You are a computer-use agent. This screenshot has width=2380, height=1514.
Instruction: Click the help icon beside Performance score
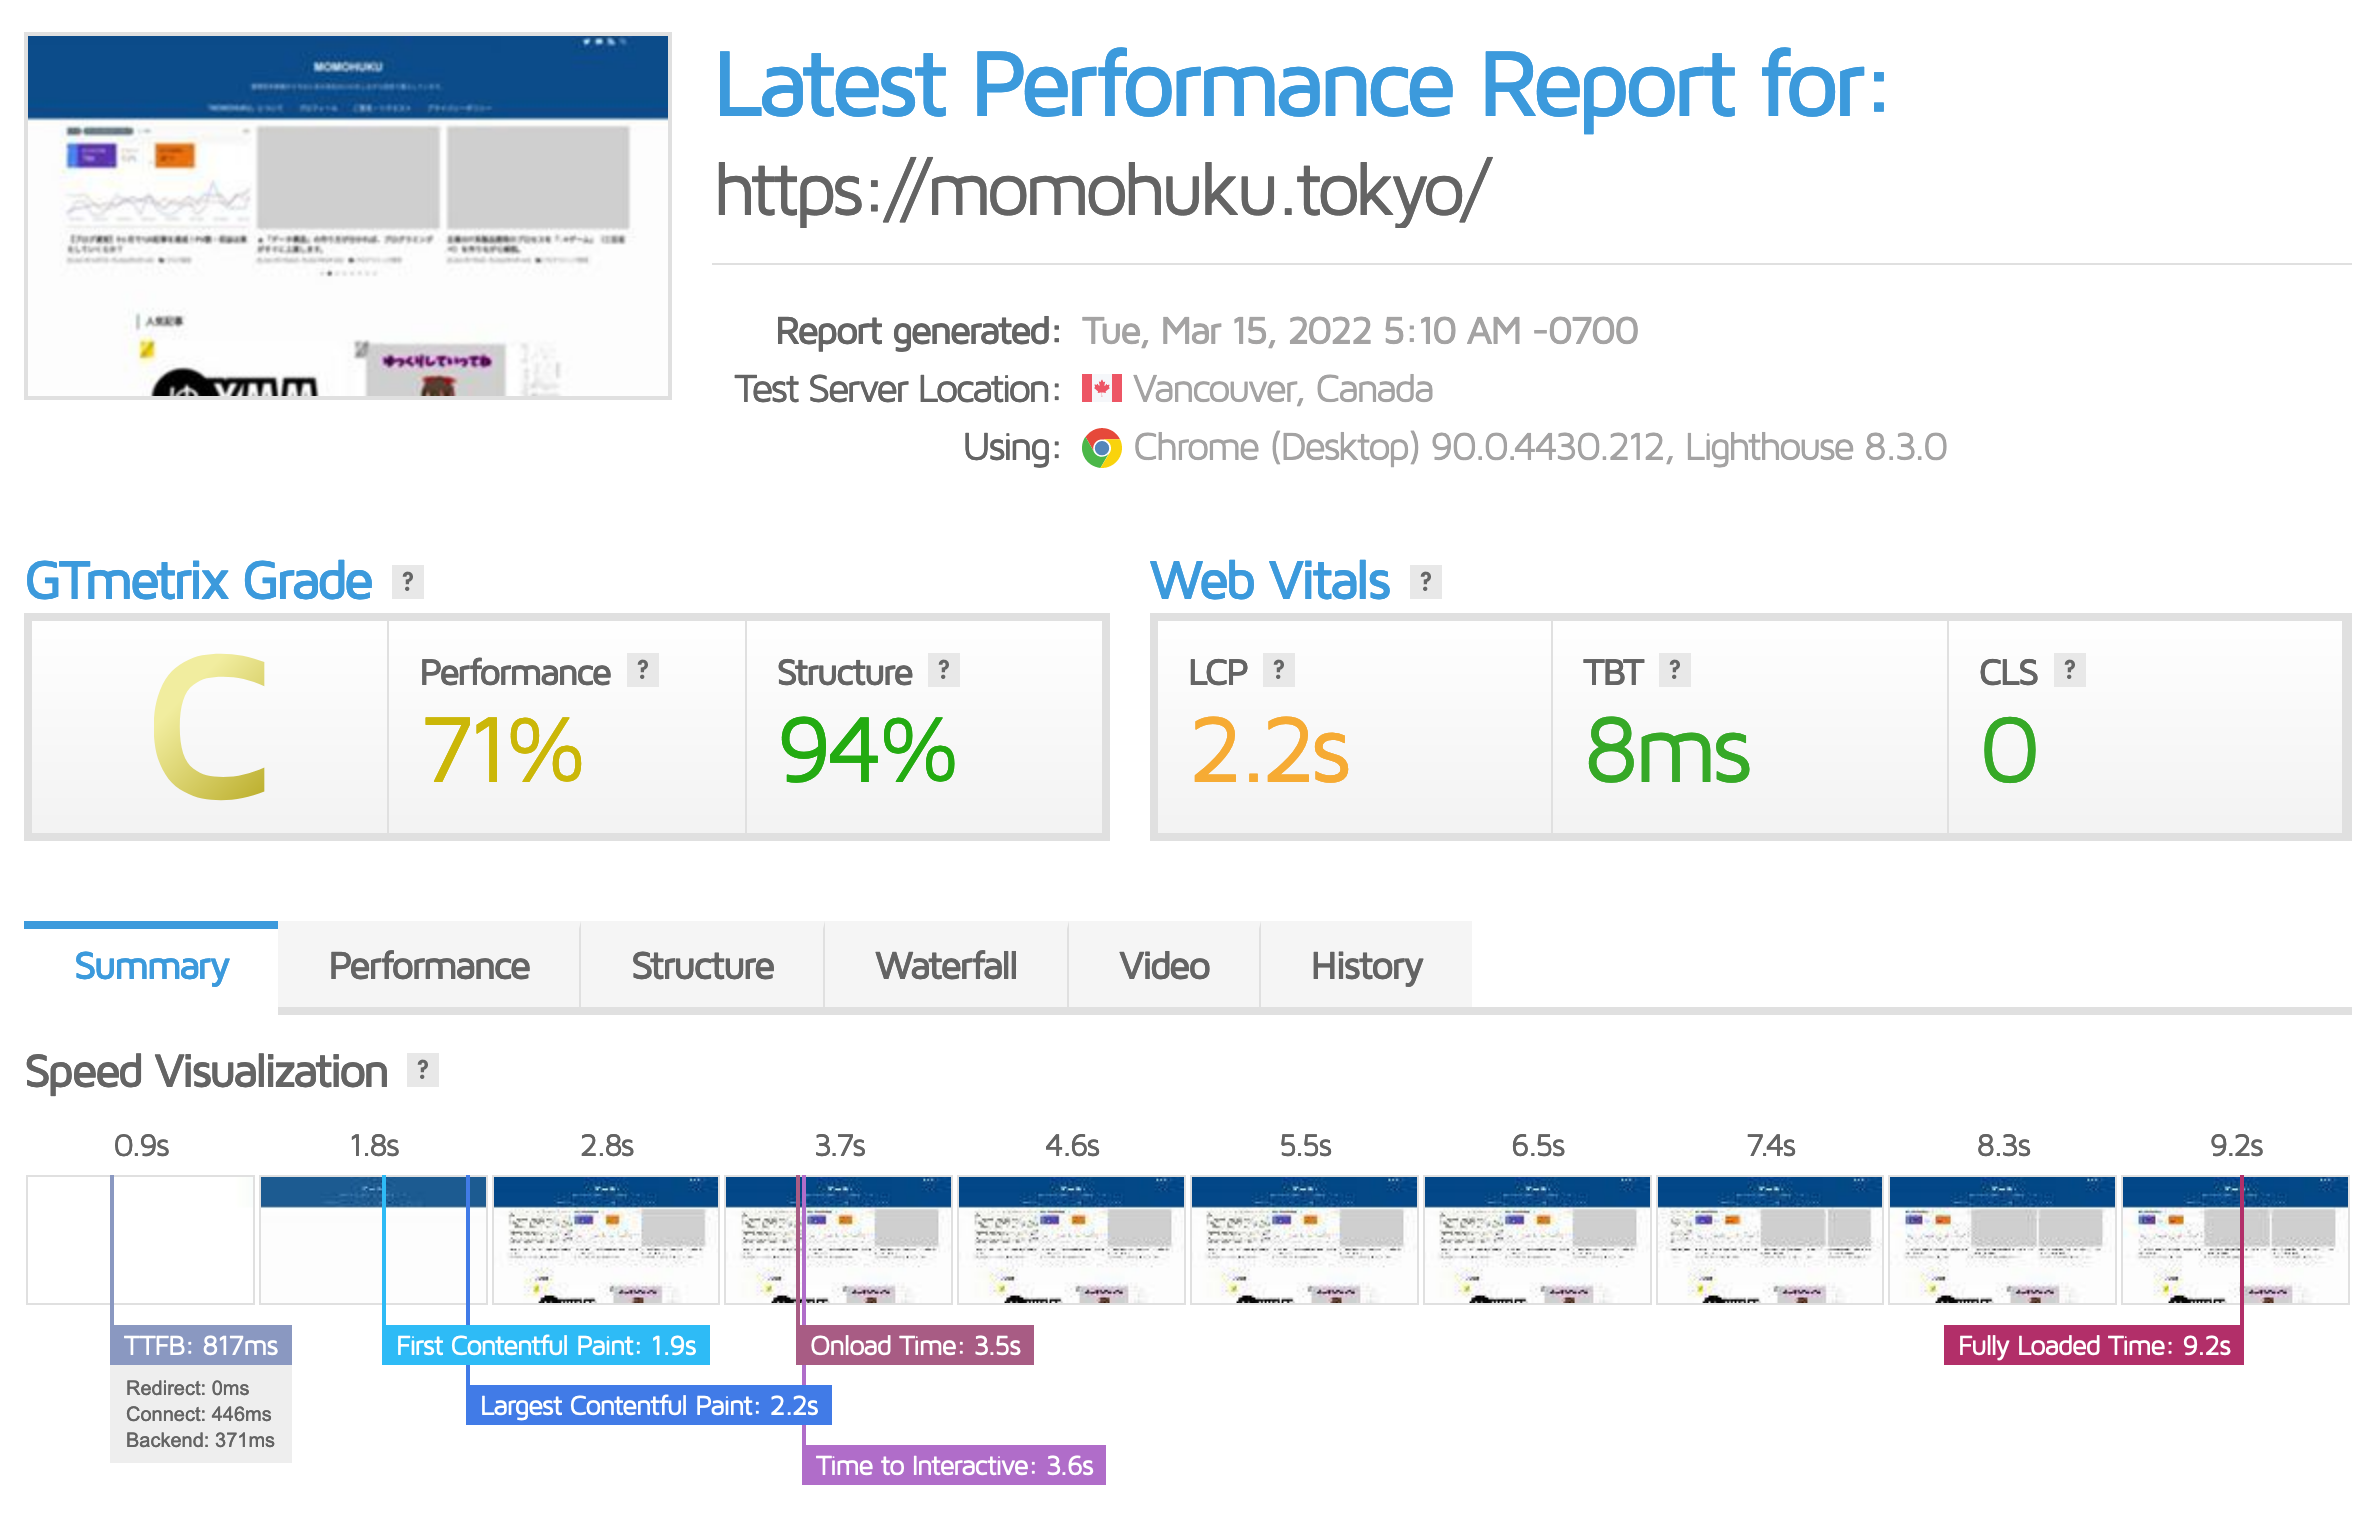tap(643, 669)
